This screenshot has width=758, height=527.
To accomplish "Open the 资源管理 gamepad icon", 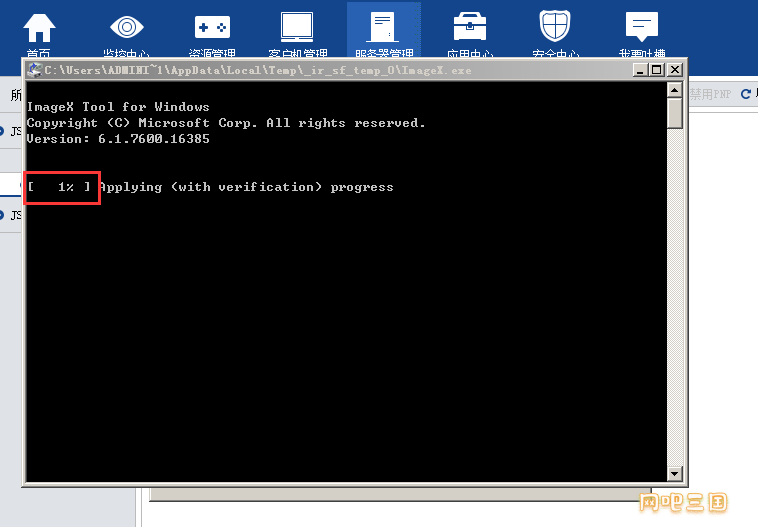I will (x=212, y=27).
